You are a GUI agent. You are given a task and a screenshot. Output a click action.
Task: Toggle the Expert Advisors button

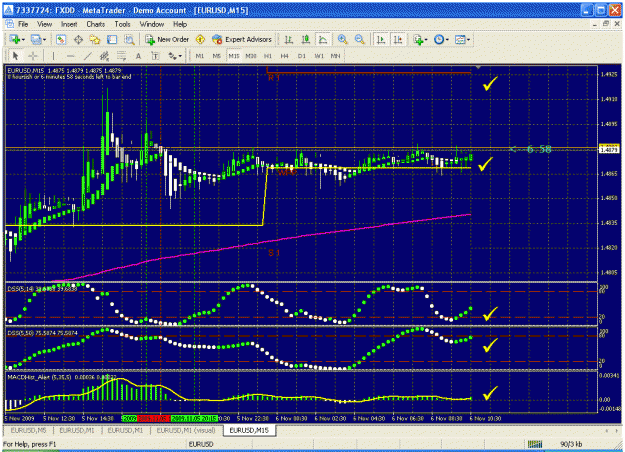[x=242, y=39]
